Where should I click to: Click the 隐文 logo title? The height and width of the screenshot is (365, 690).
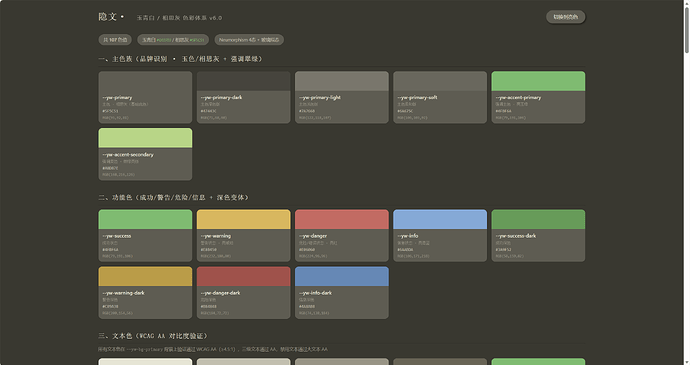coord(107,17)
